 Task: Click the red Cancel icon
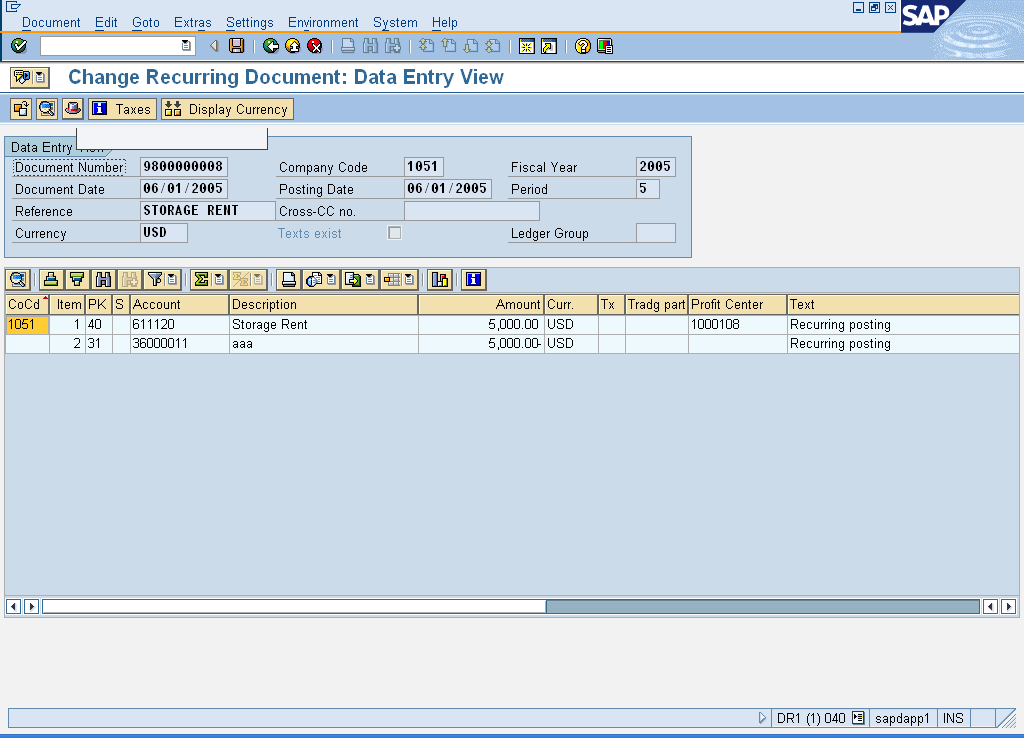[x=315, y=46]
